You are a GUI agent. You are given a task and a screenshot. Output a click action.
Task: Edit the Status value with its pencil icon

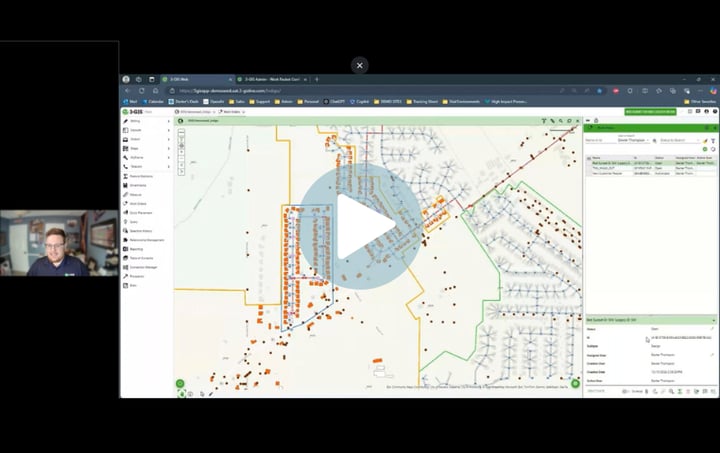point(713,329)
